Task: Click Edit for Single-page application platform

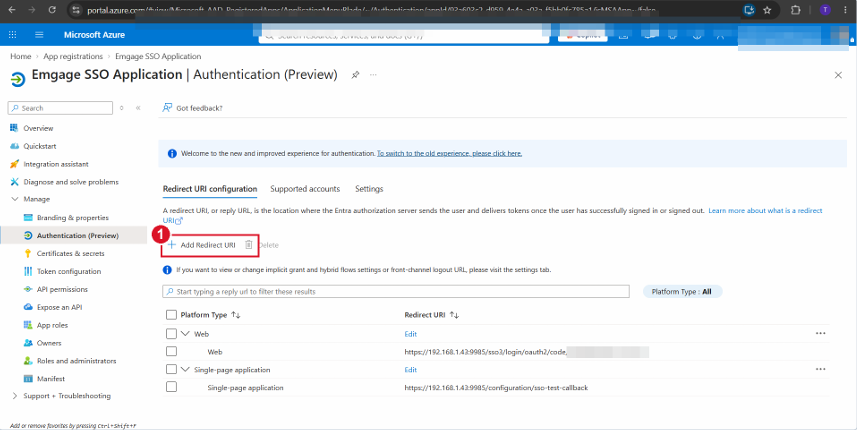Action: point(410,370)
